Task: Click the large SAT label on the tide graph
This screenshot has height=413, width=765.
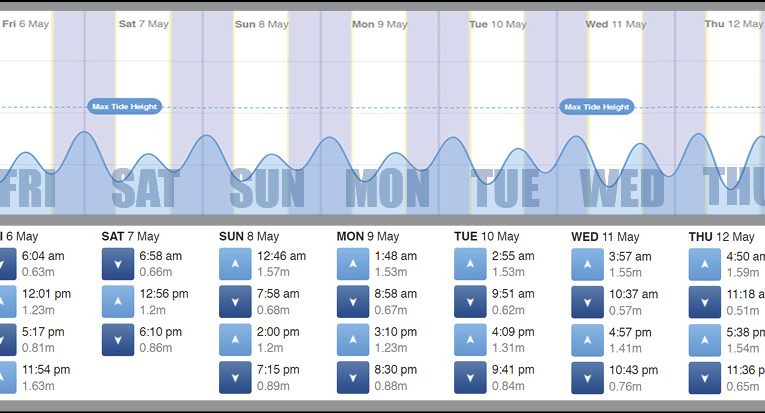Action: [x=146, y=189]
